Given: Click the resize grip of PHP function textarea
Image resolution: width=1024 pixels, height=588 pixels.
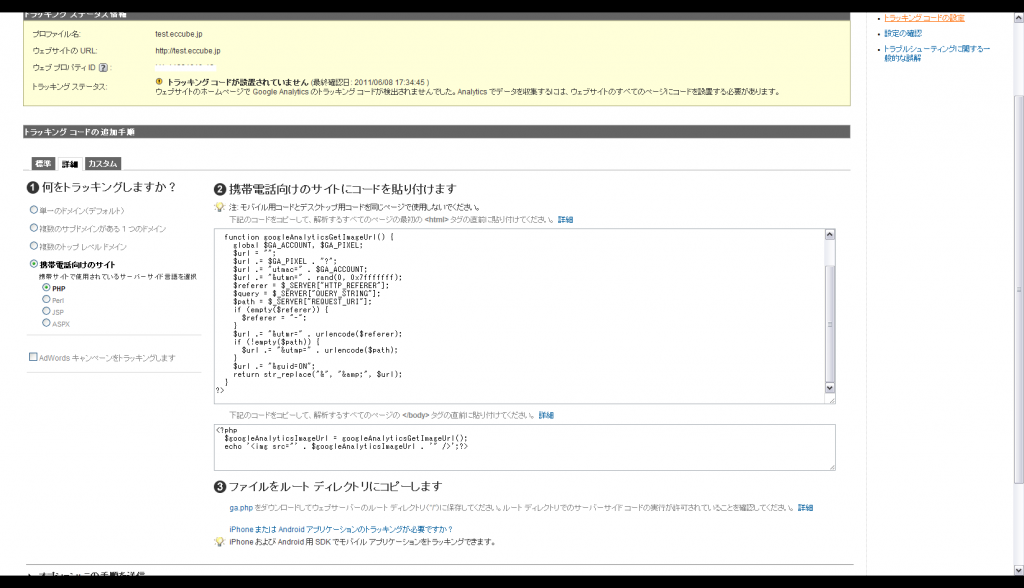Looking at the screenshot, I should [831, 400].
